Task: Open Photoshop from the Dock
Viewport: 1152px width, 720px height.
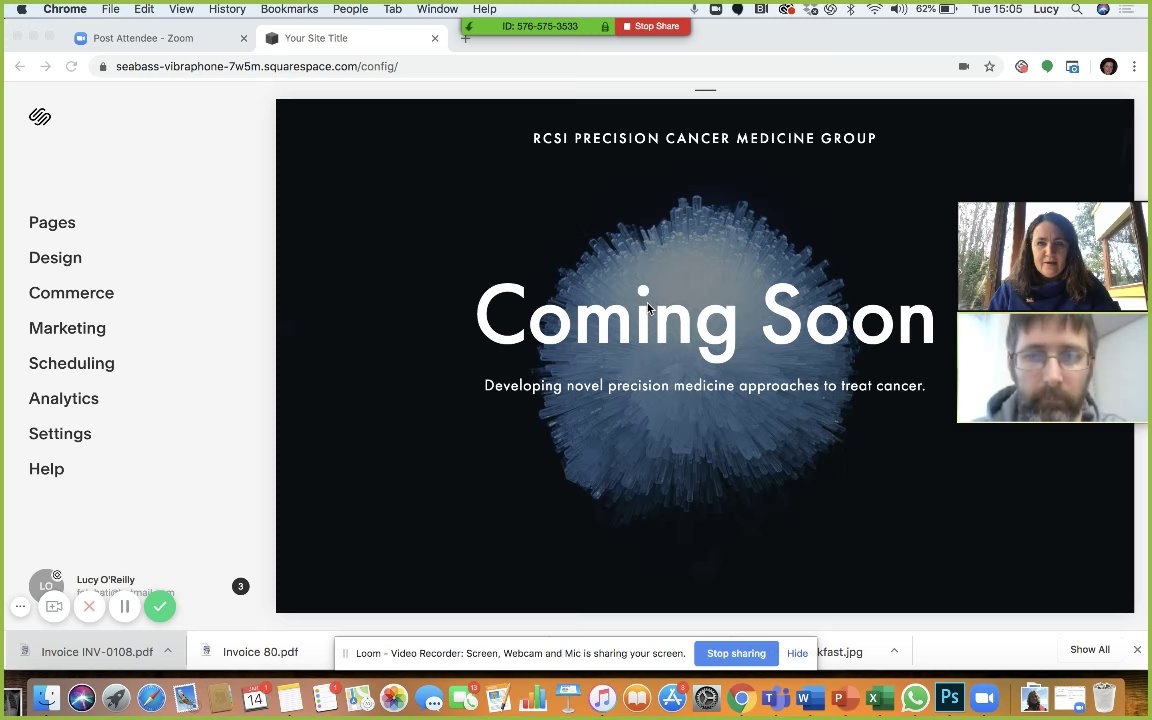Action: [x=950, y=697]
